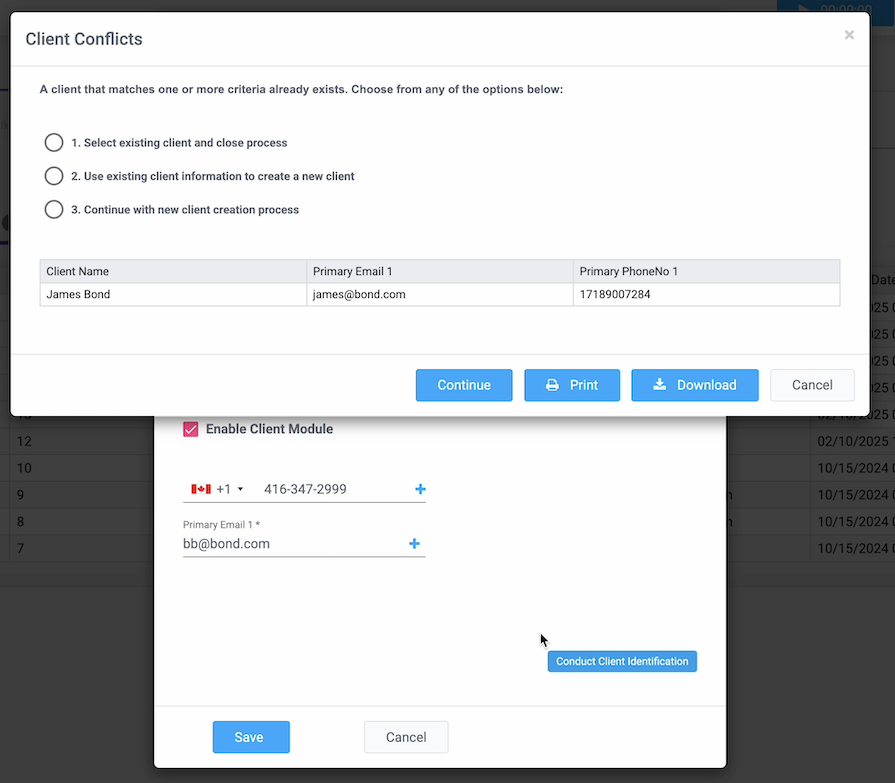
Task: Close the Client Conflicts dialog with X
Action: coord(849,35)
